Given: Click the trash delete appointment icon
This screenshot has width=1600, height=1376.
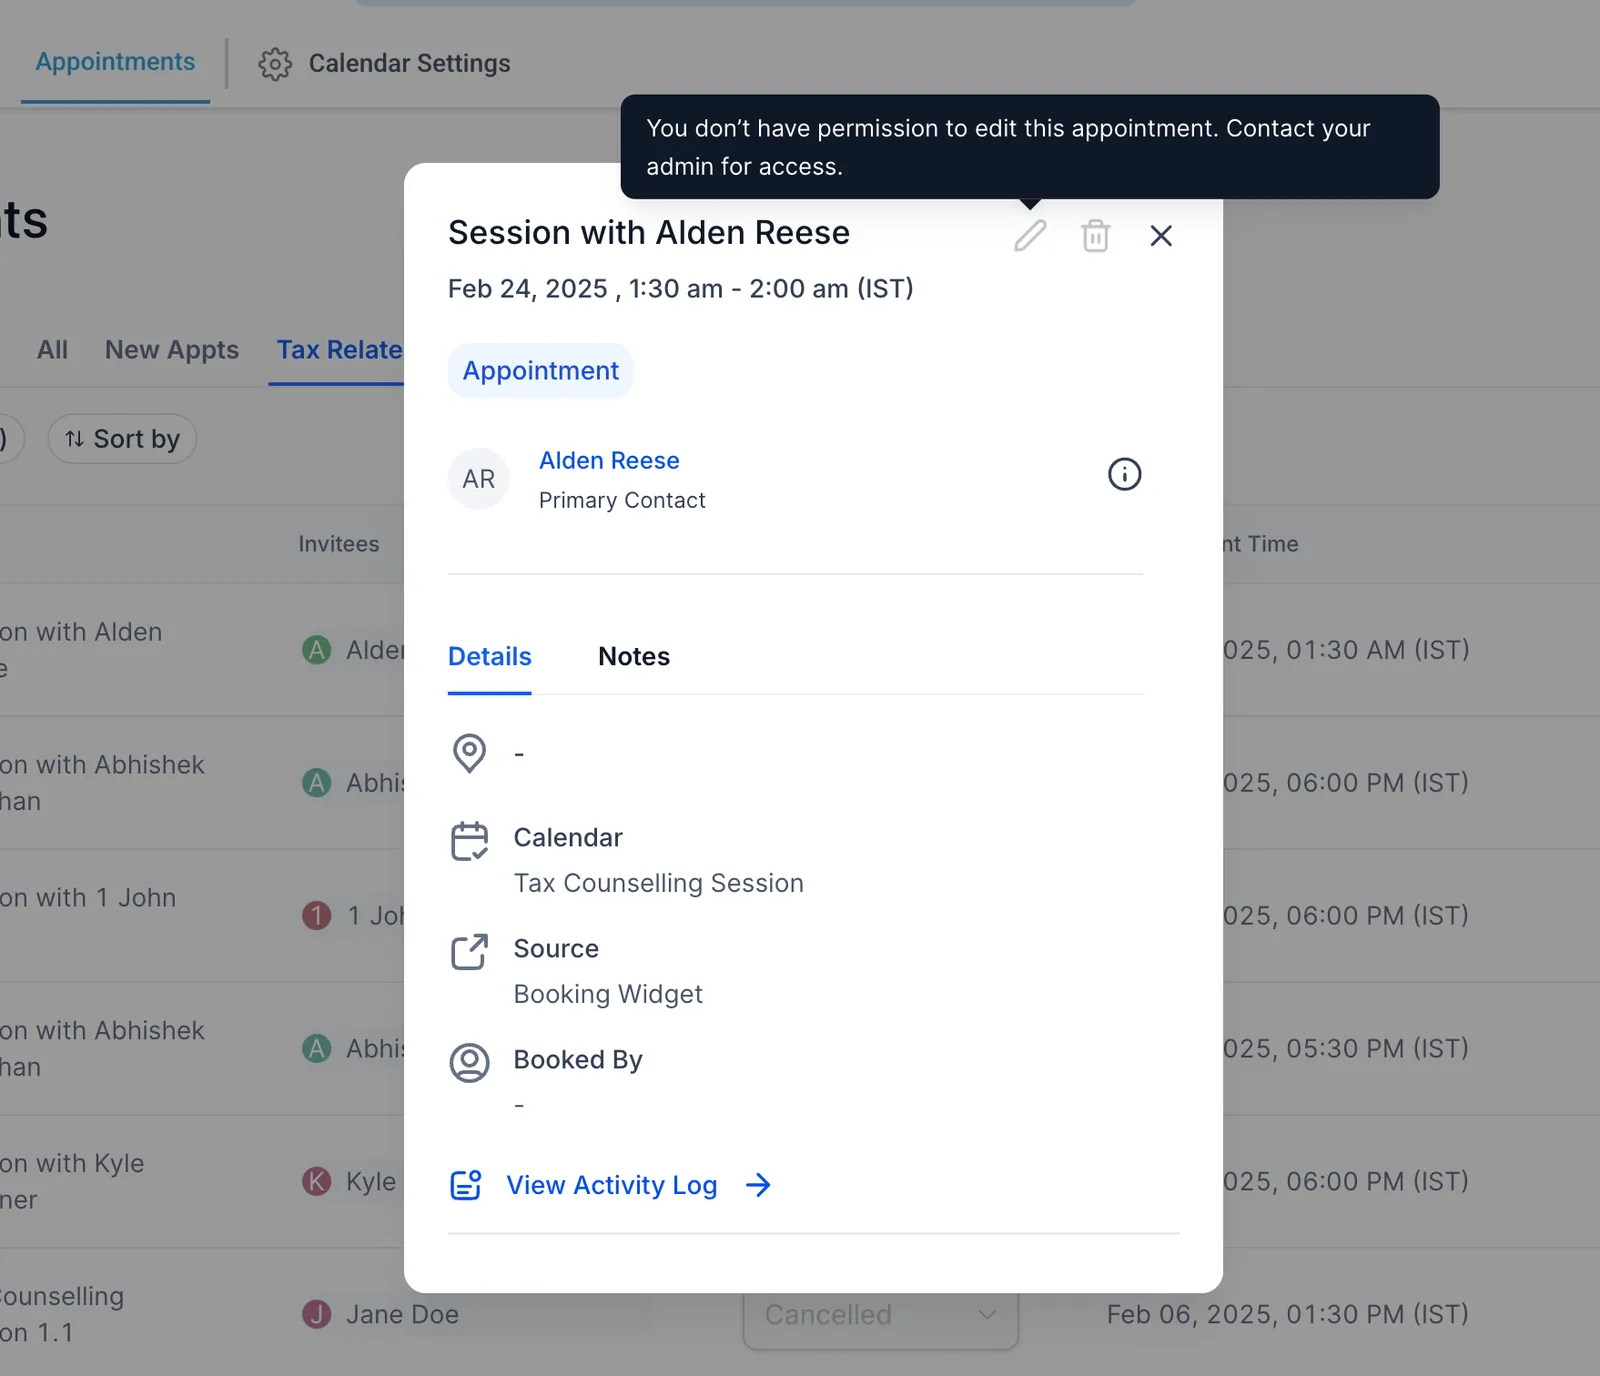Looking at the screenshot, I should pyautogui.click(x=1095, y=236).
